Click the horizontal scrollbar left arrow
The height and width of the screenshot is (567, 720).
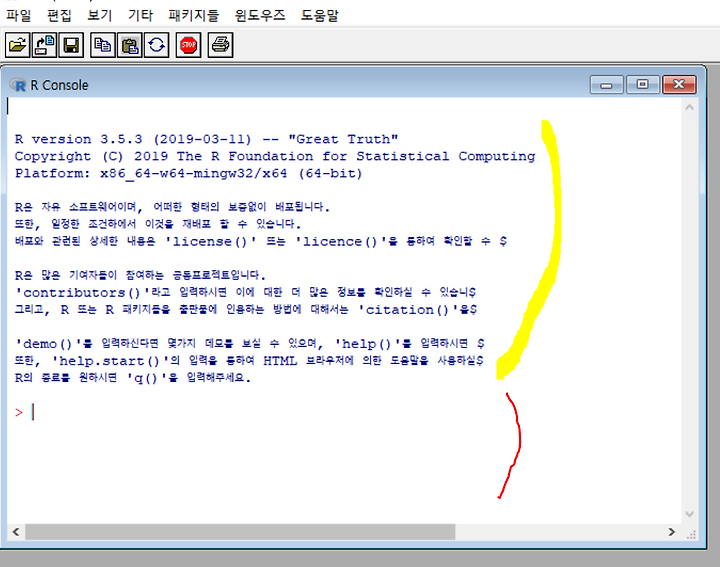coord(16,532)
